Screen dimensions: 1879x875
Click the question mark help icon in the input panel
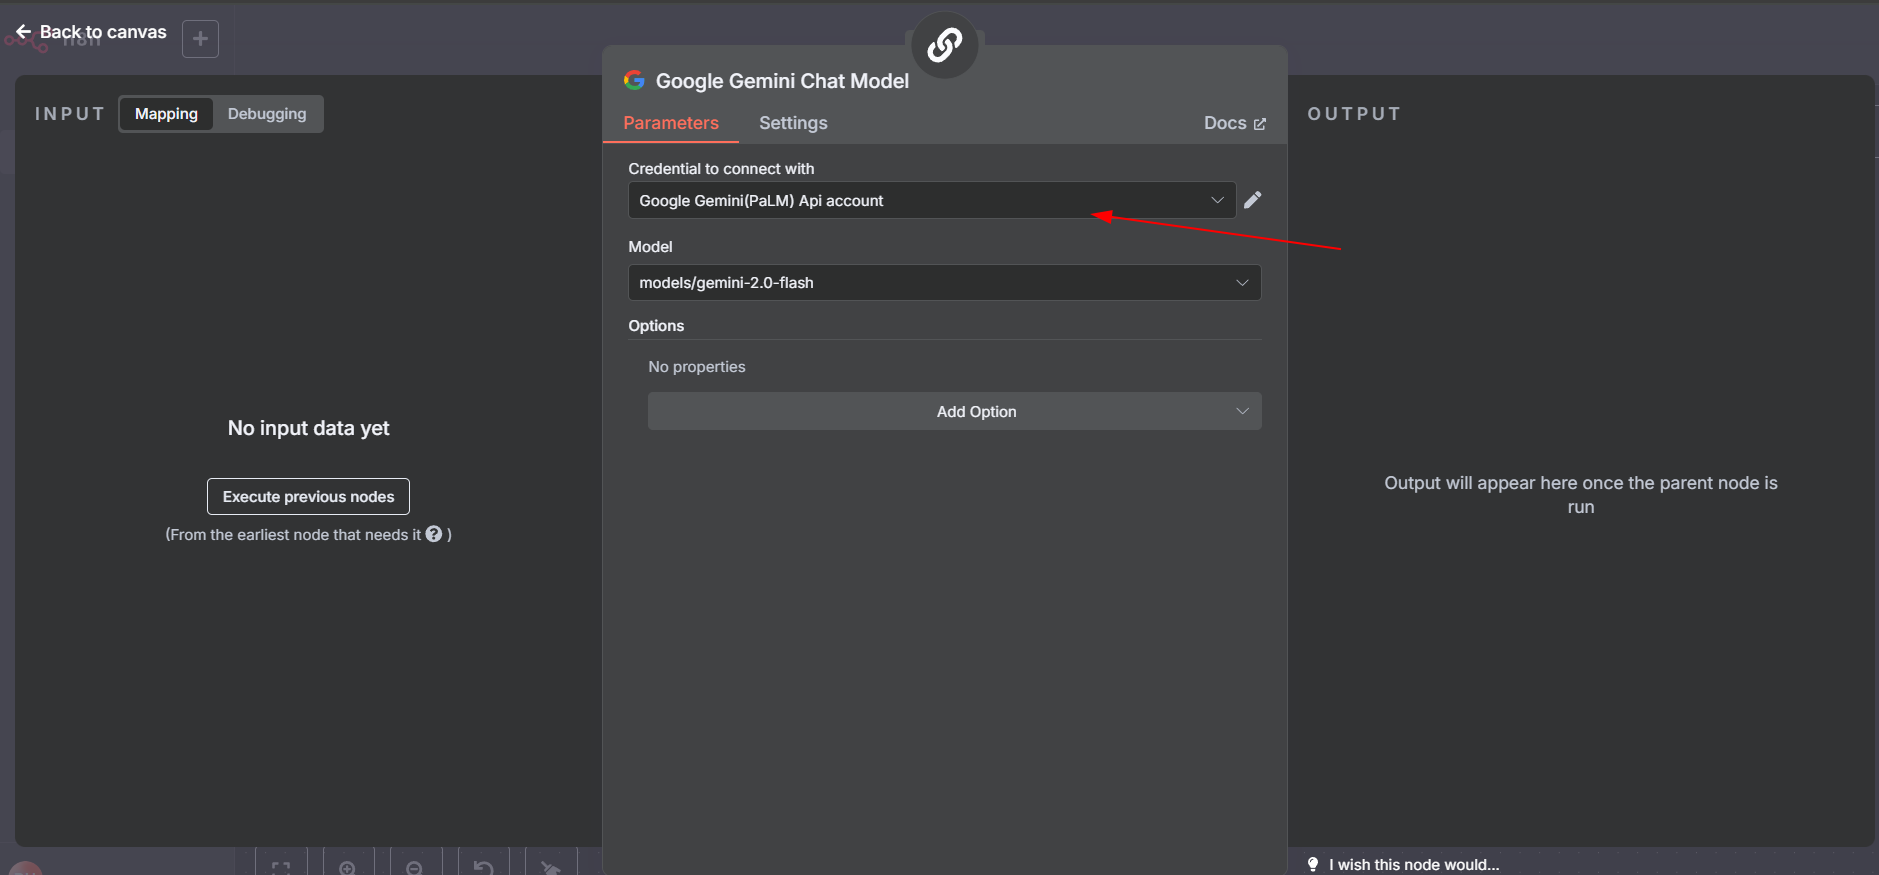coord(434,534)
